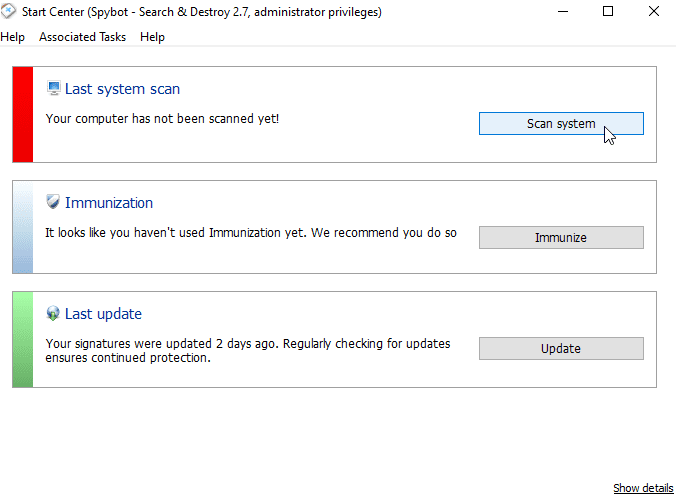Click the Last system scan heading
Image resolution: width=676 pixels, height=496 pixels.
122,89
